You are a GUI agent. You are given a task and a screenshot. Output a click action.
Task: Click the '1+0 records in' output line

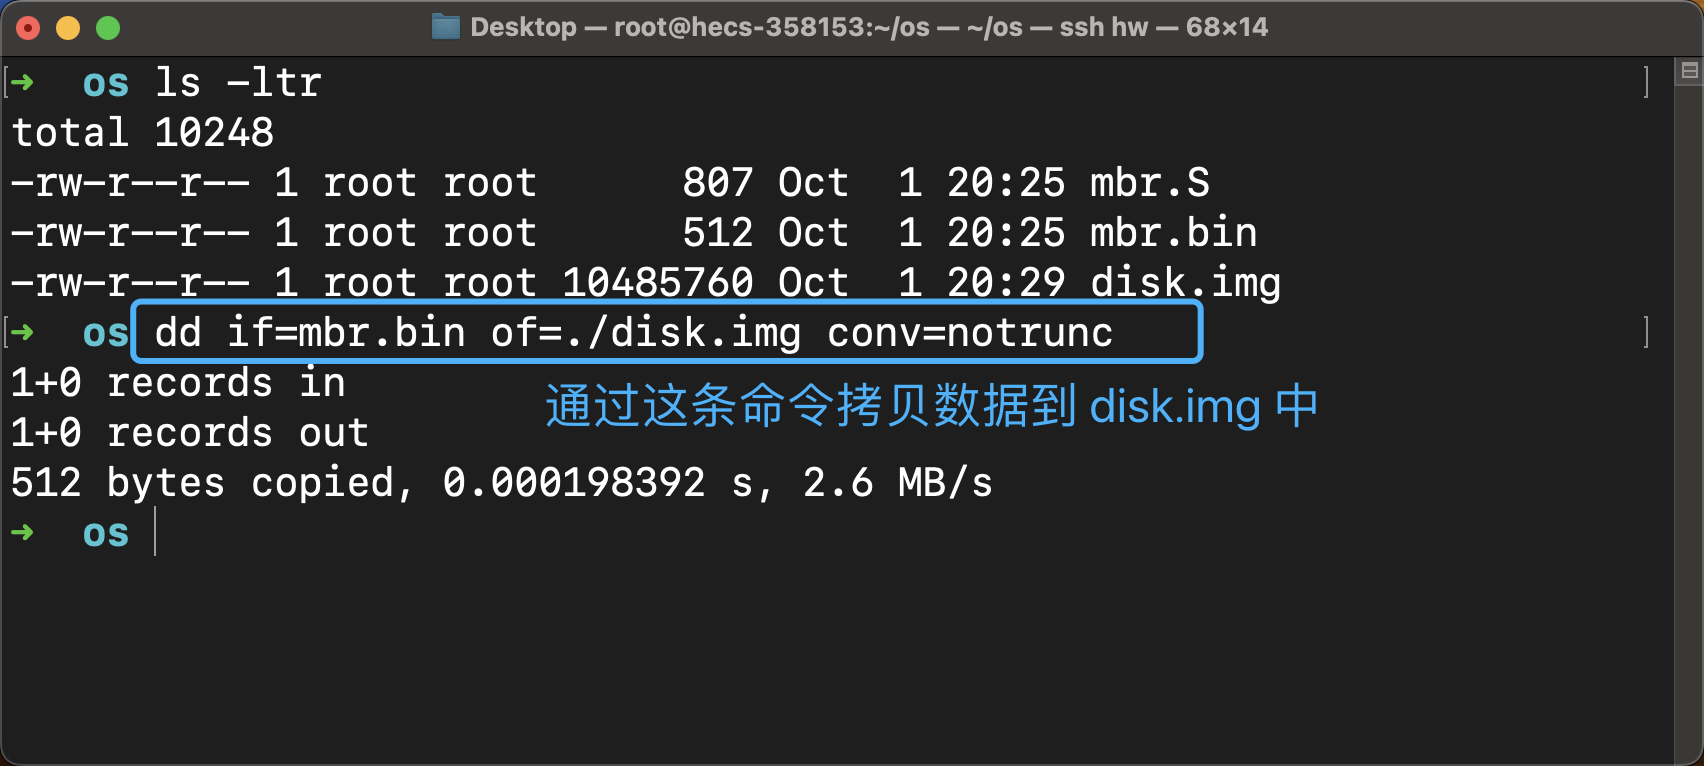(x=178, y=382)
